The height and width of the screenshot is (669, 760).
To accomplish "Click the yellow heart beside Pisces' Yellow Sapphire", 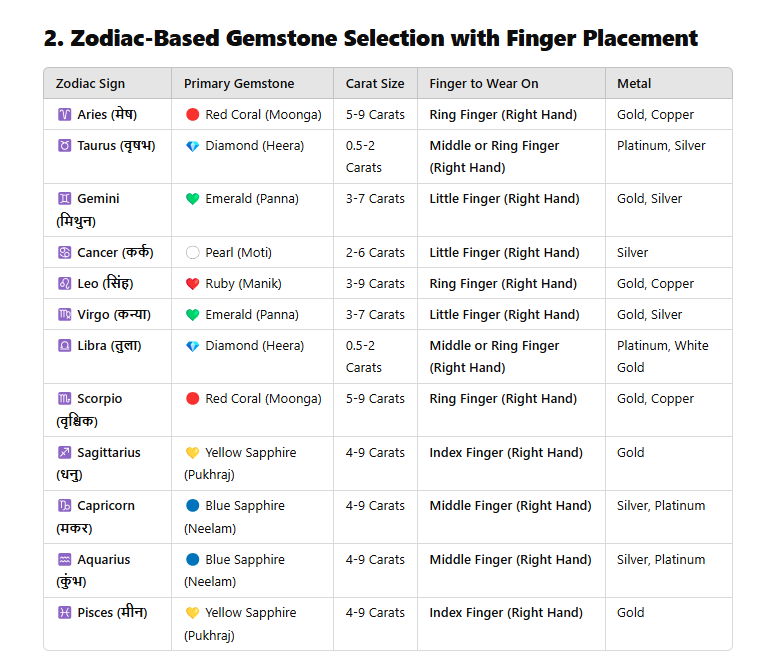I will click(192, 613).
